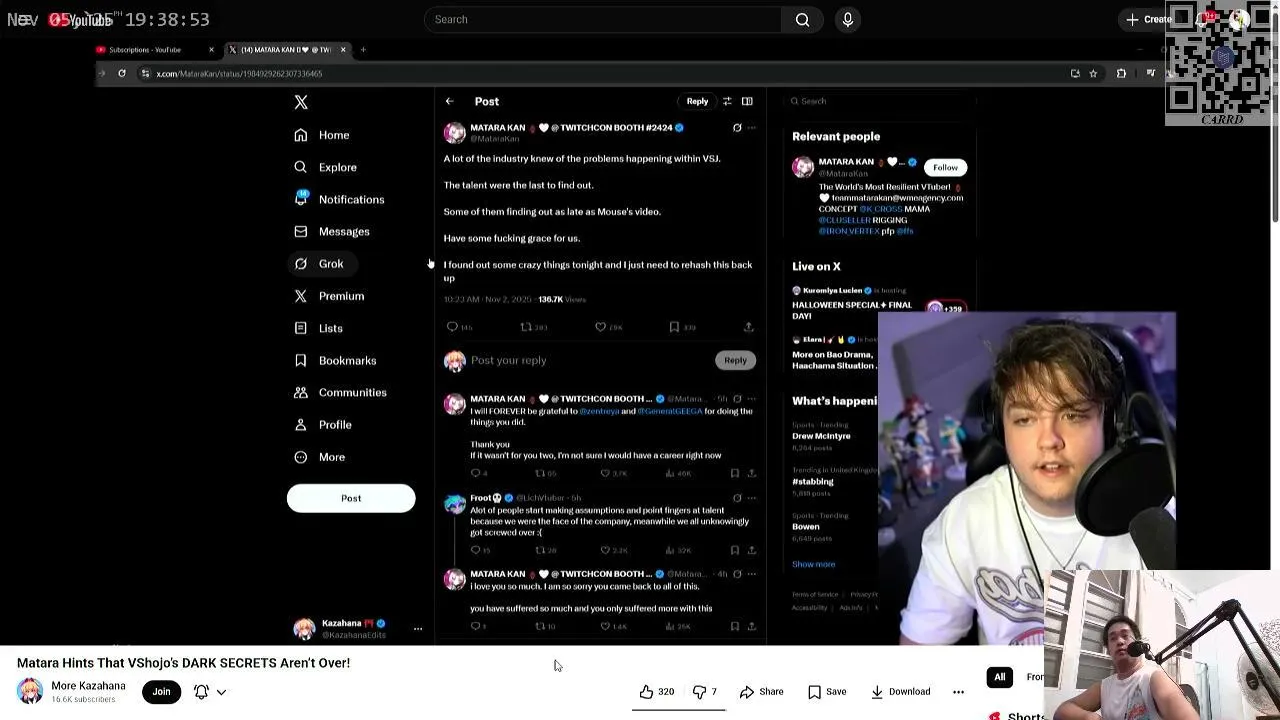
Task: Open More Kazahana channel avatar
Action: [30, 691]
